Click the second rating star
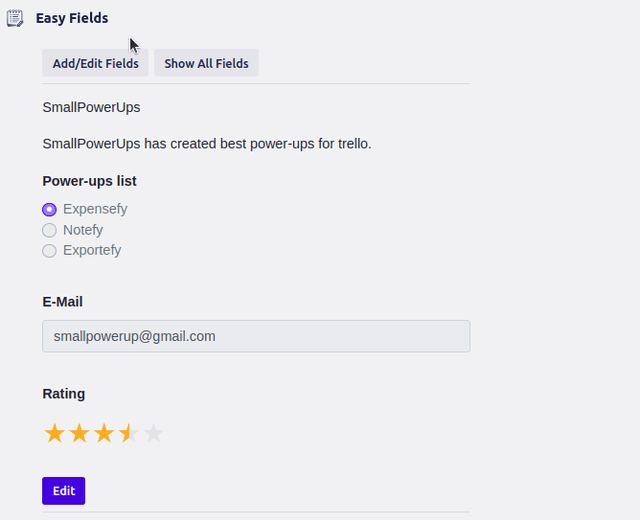Image resolution: width=640 pixels, height=520 pixels. [x=79, y=433]
